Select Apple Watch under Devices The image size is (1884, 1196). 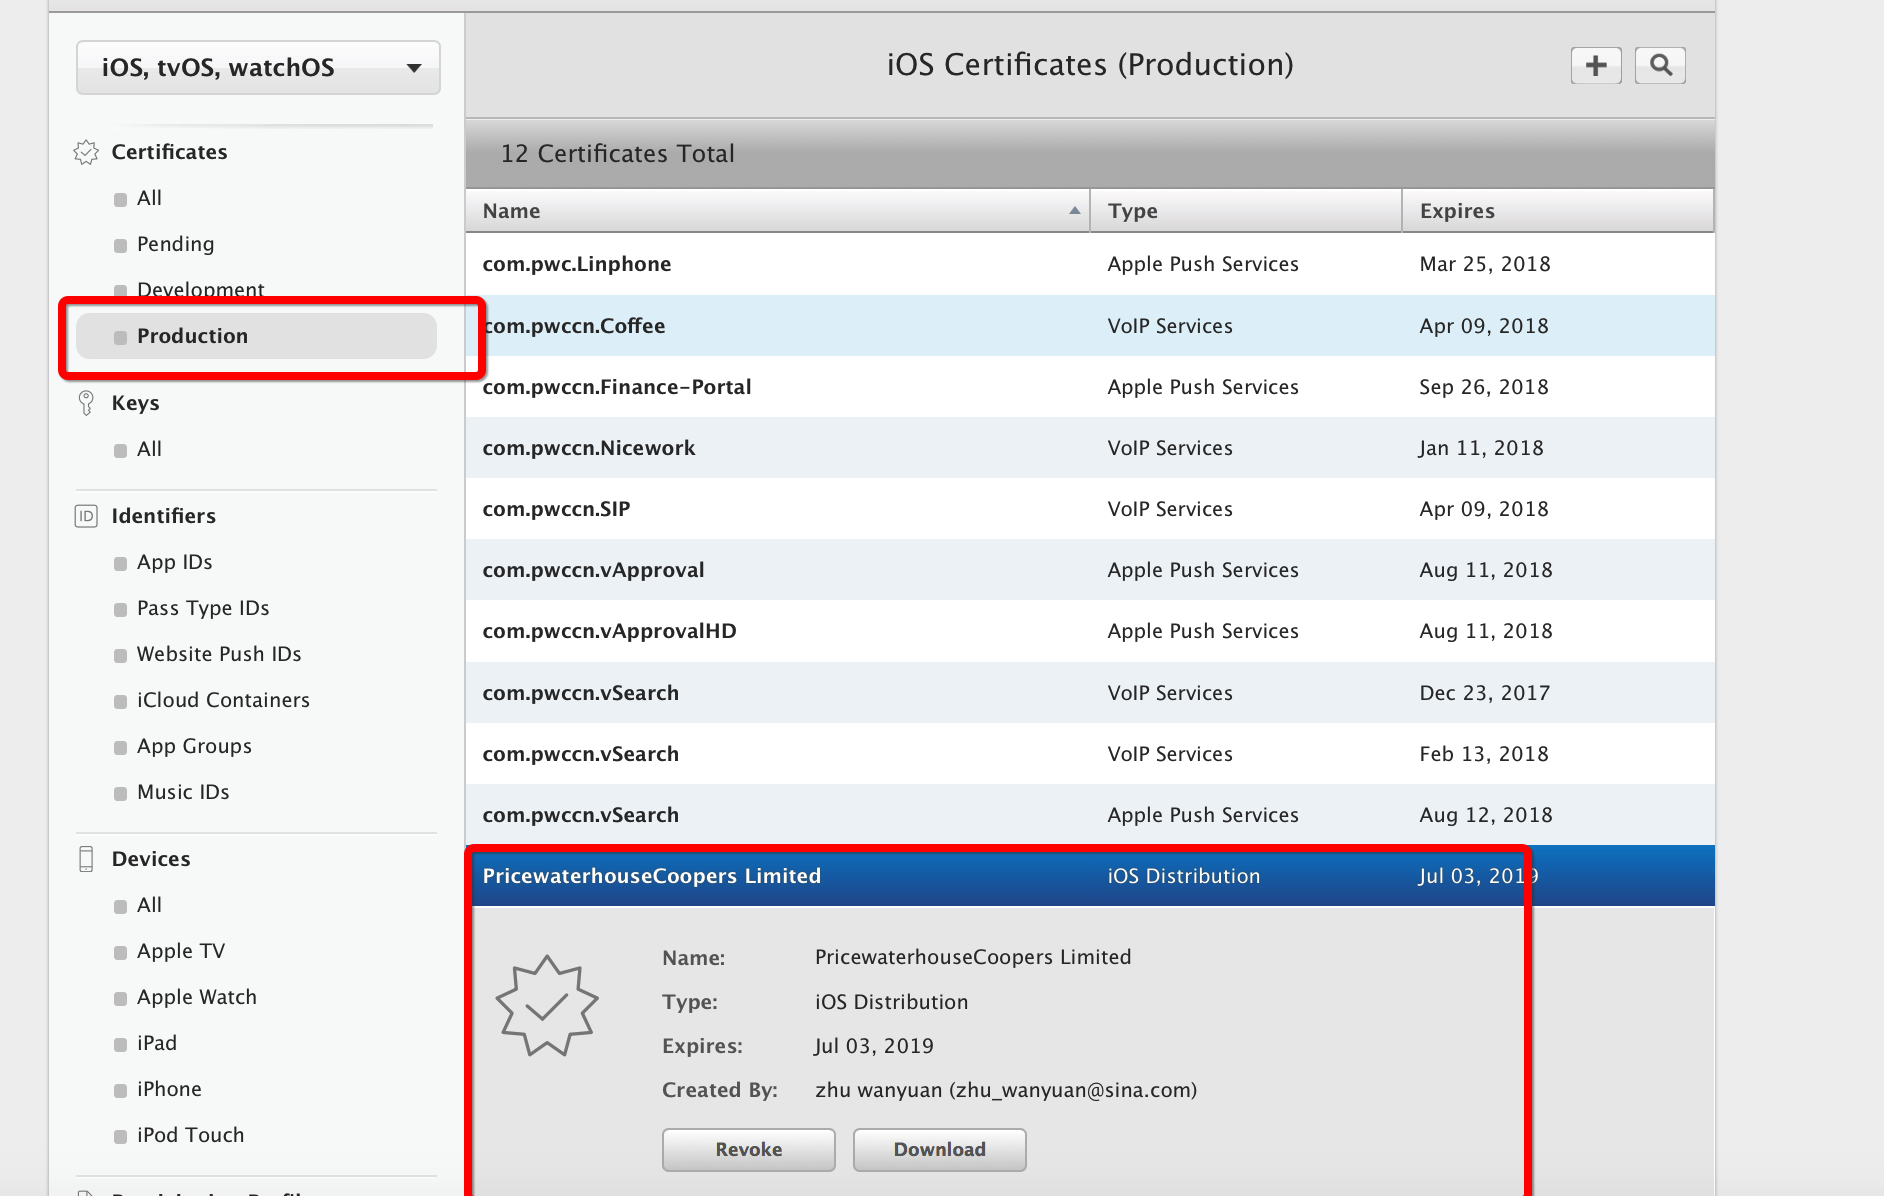click(196, 997)
